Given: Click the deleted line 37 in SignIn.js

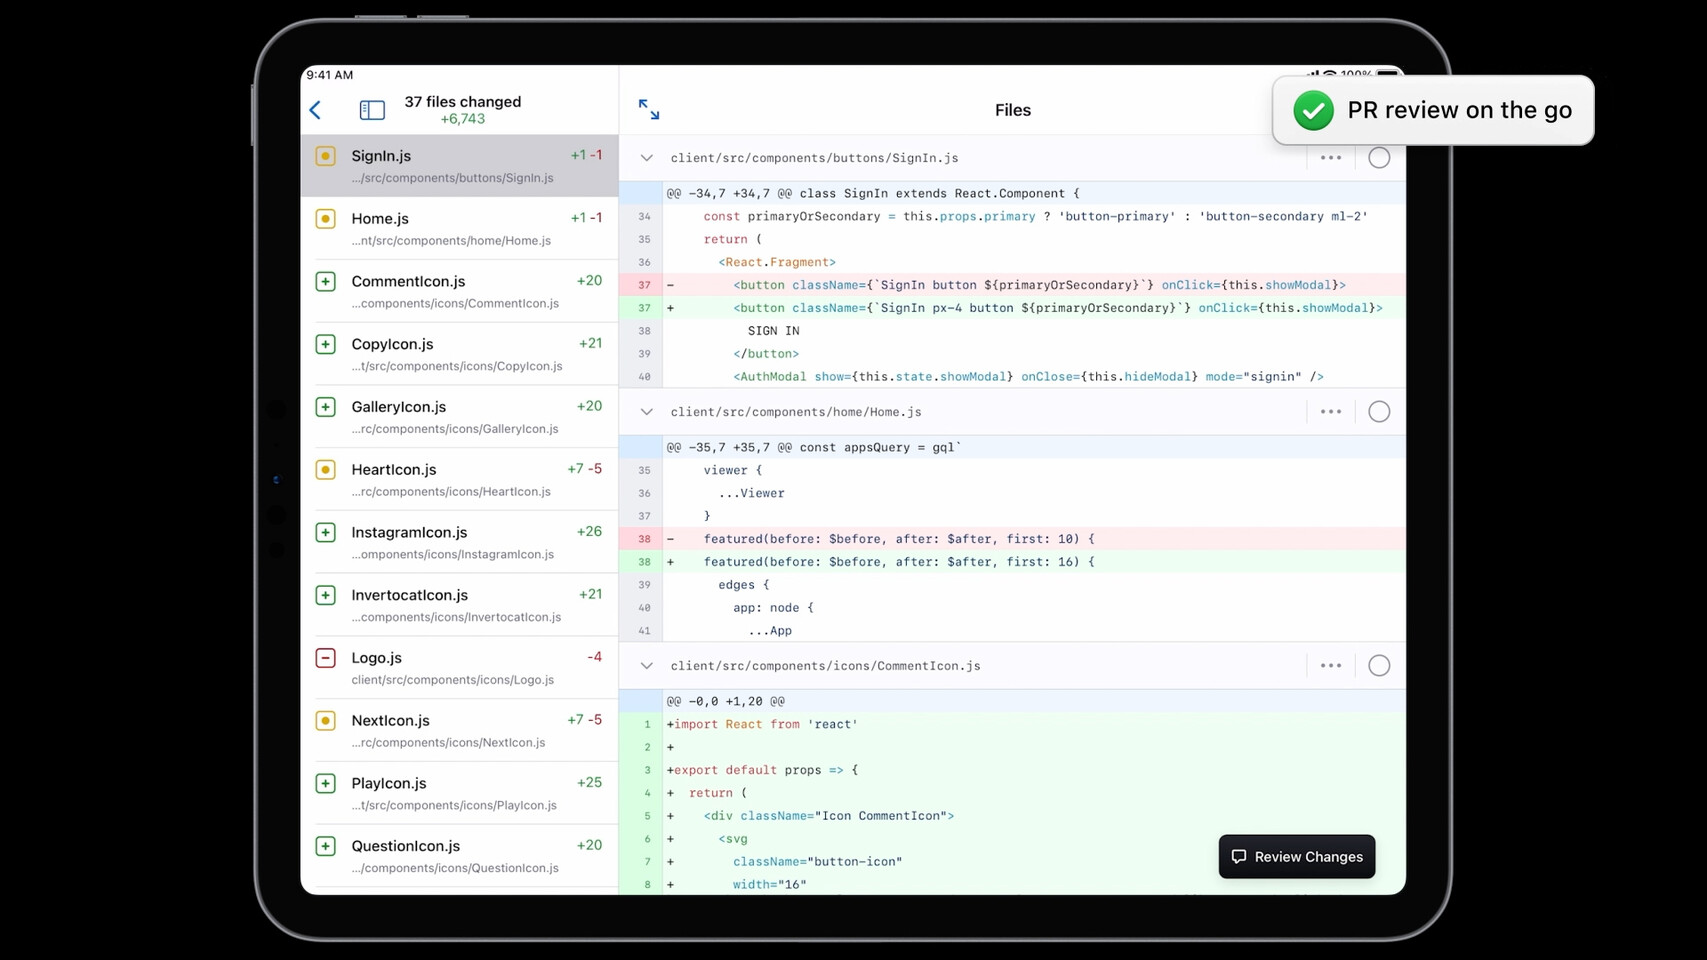Looking at the screenshot, I should [1000, 285].
